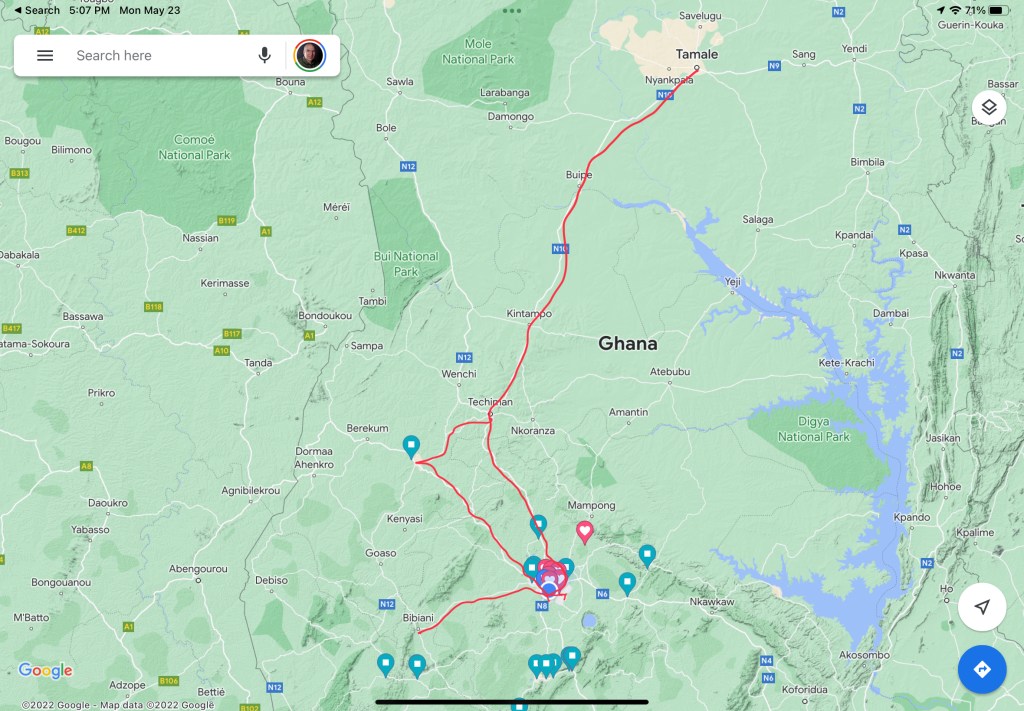Tap the three-dot multitasking indicator at top
Viewport: 1024px width, 711px height.
click(x=512, y=10)
